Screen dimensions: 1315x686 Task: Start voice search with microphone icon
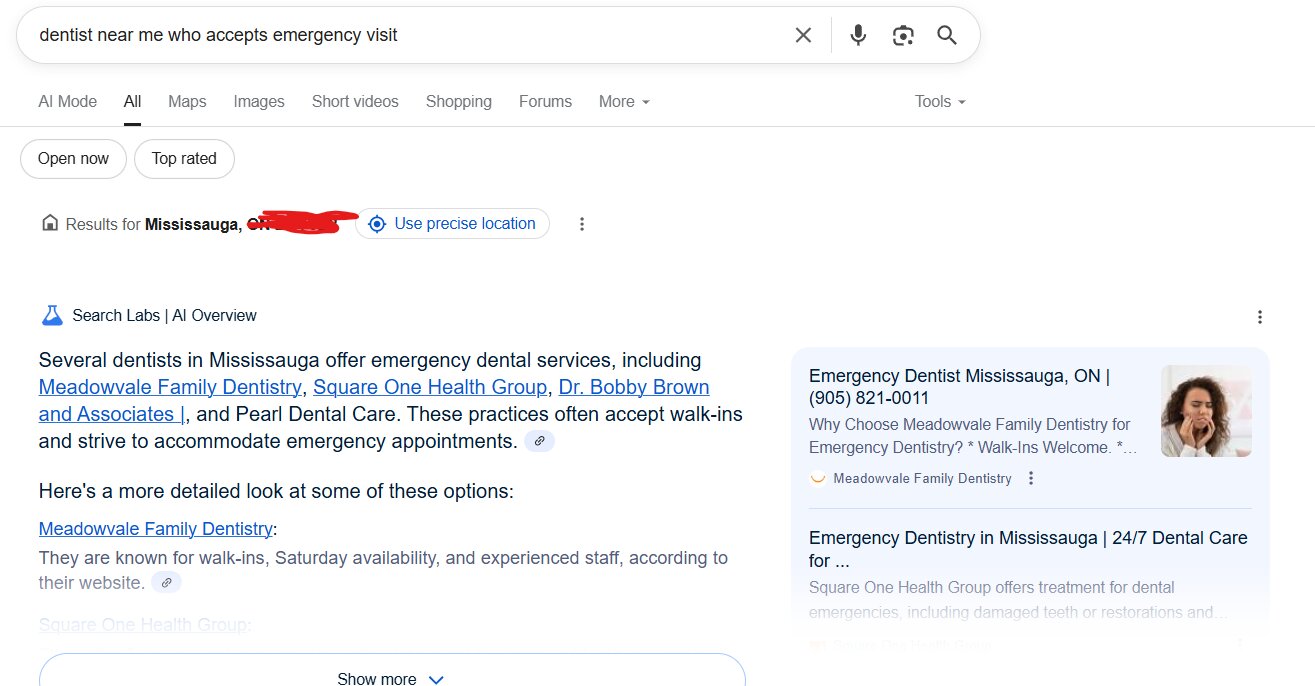pyautogui.click(x=858, y=36)
